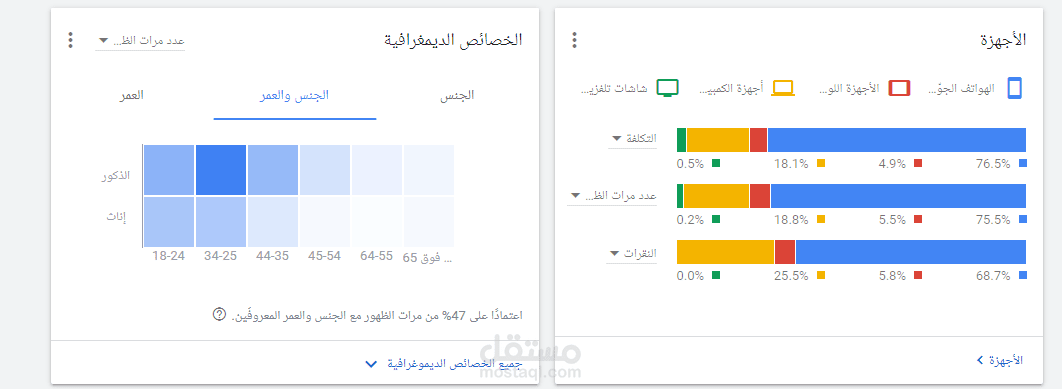This screenshot has width=1062, height=389.
Task: Open the impressions dropdown in the devices card
Action: pyautogui.click(x=612, y=196)
